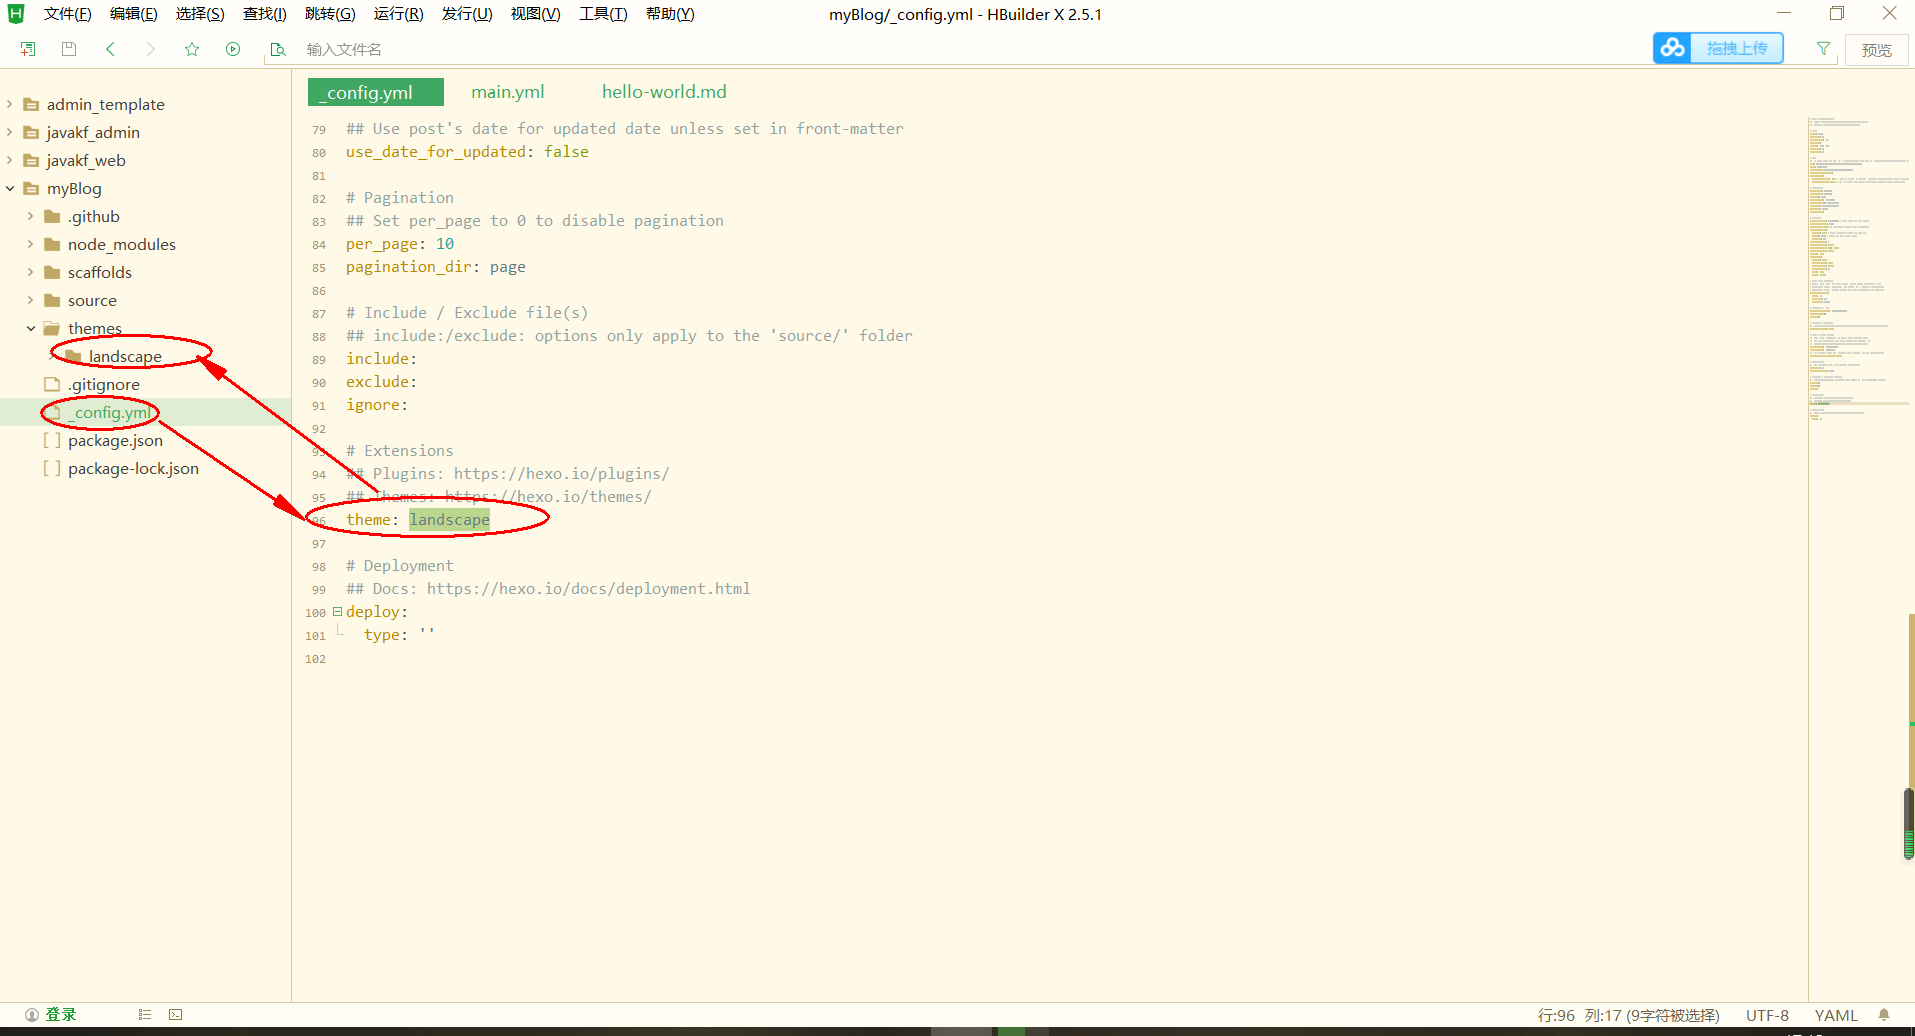Click the filter funnel icon

click(x=1823, y=48)
